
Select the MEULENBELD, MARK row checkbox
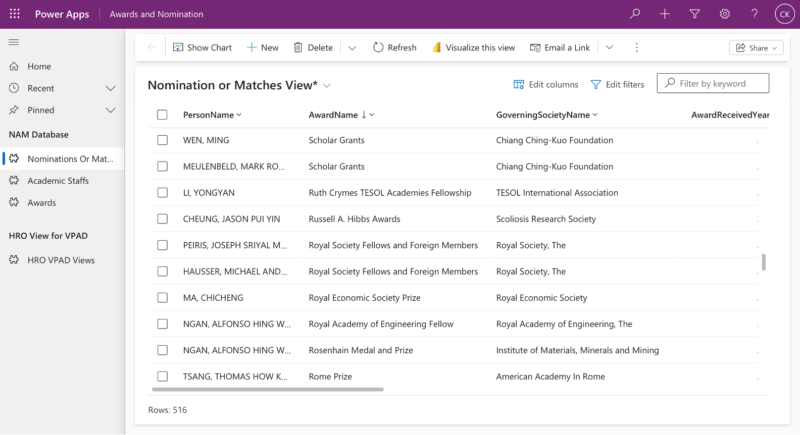coord(162,166)
